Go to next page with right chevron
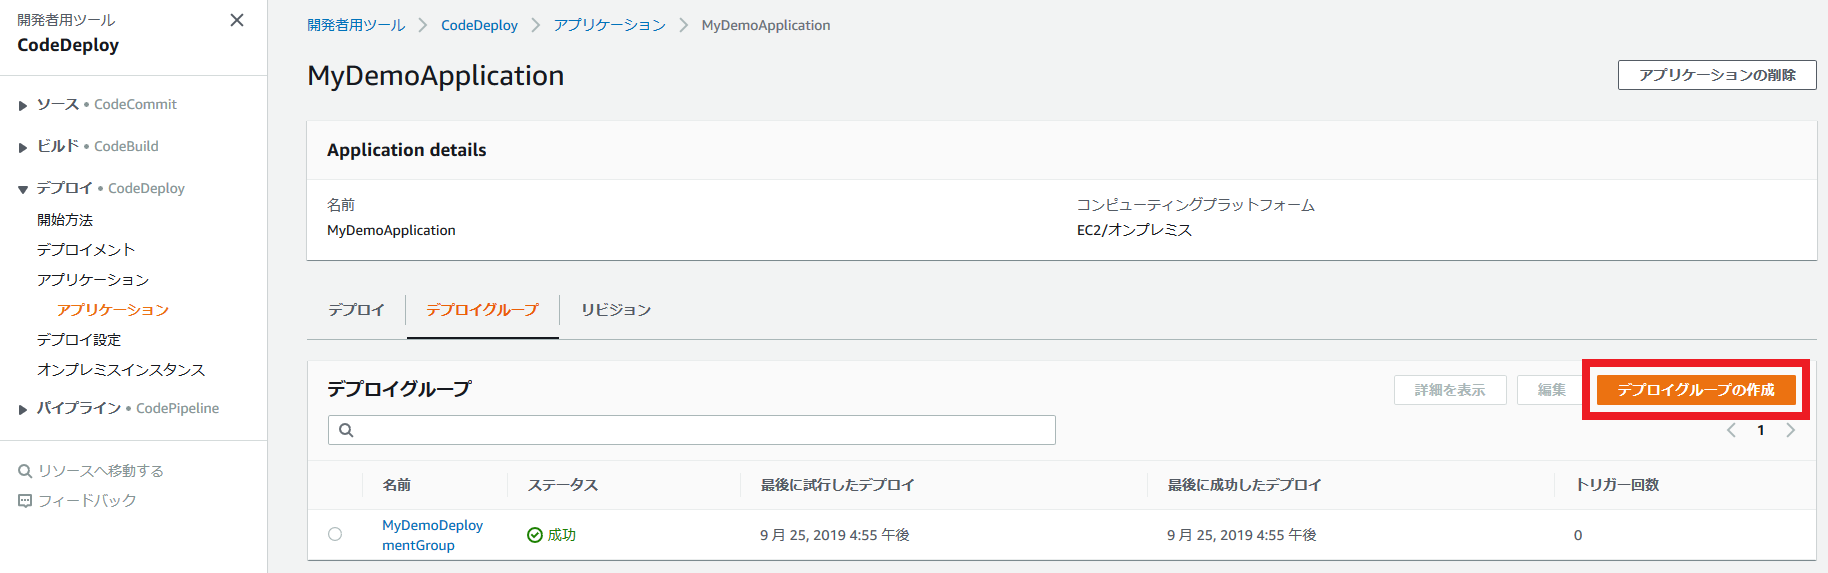1828x573 pixels. (1791, 430)
